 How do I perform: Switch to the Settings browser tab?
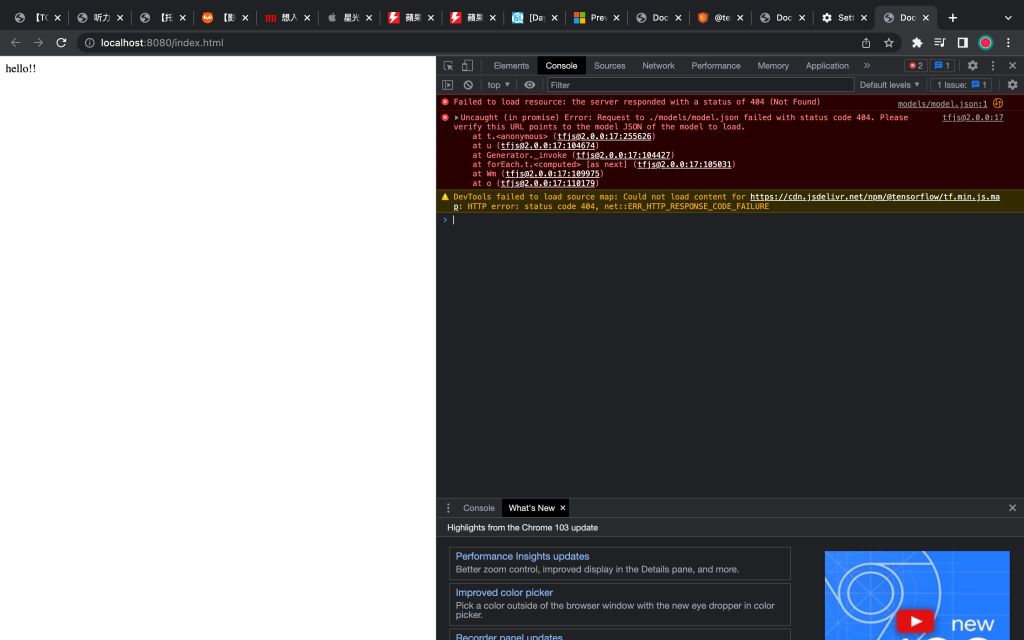(845, 18)
